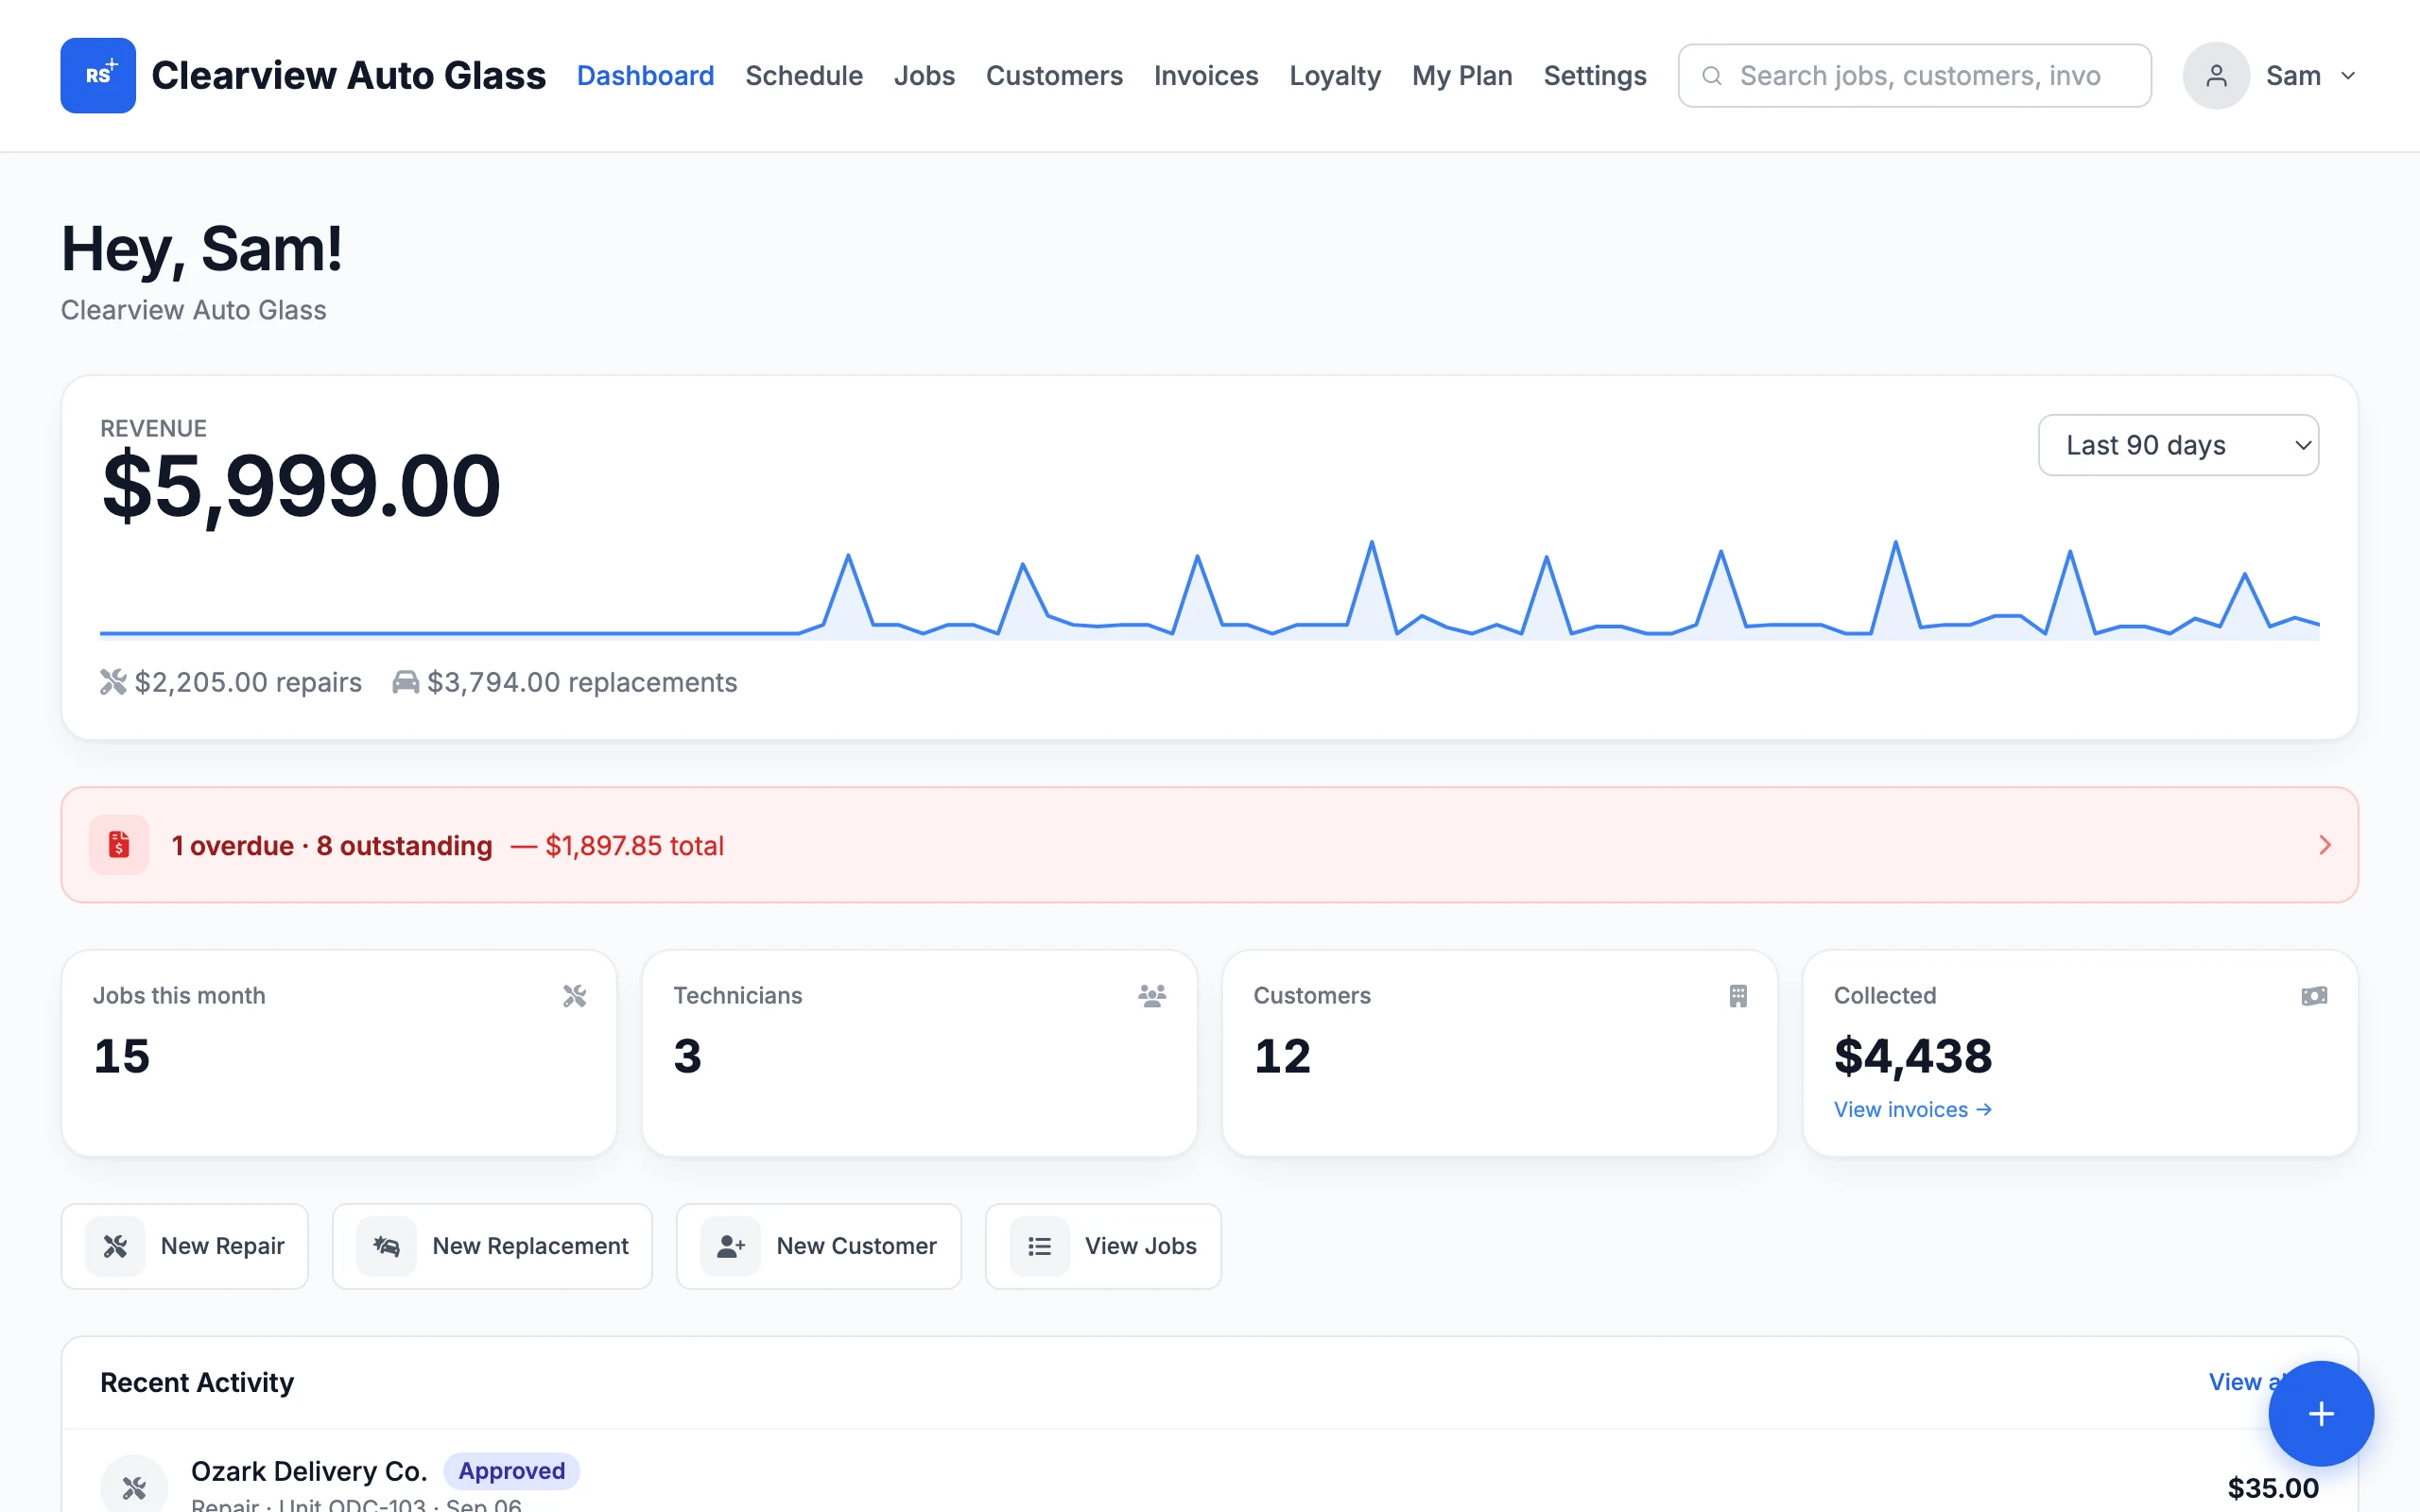Click the New Repair button
Viewport: 2420px width, 1512px height.
(185, 1246)
